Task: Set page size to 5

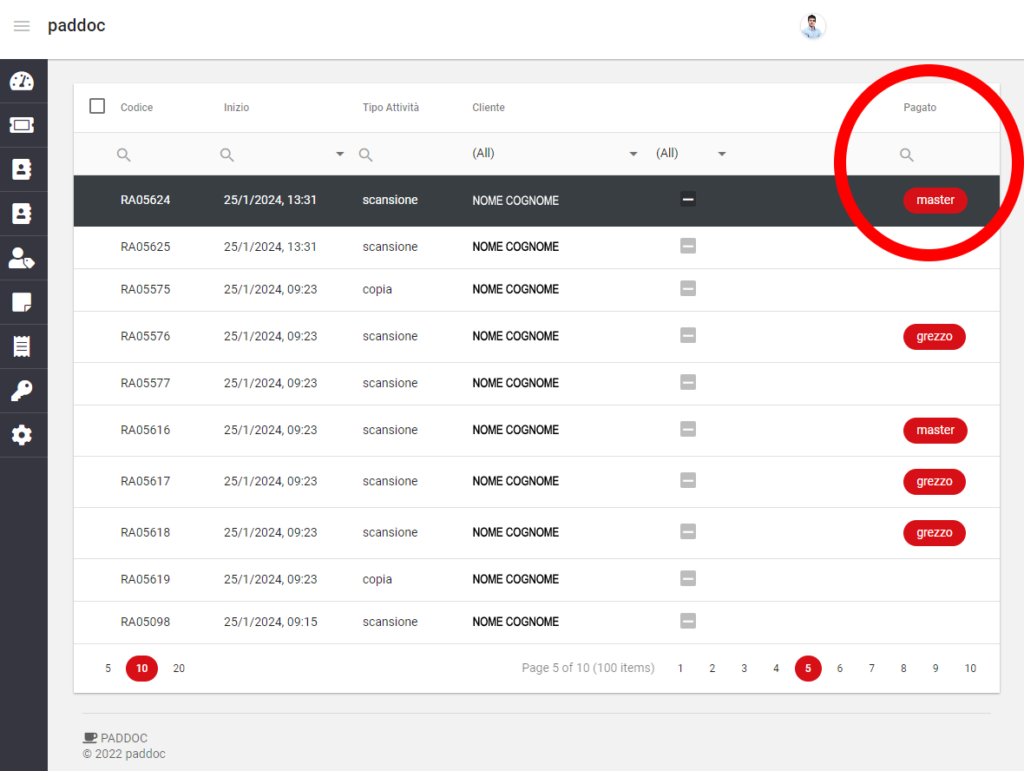Action: 108,669
